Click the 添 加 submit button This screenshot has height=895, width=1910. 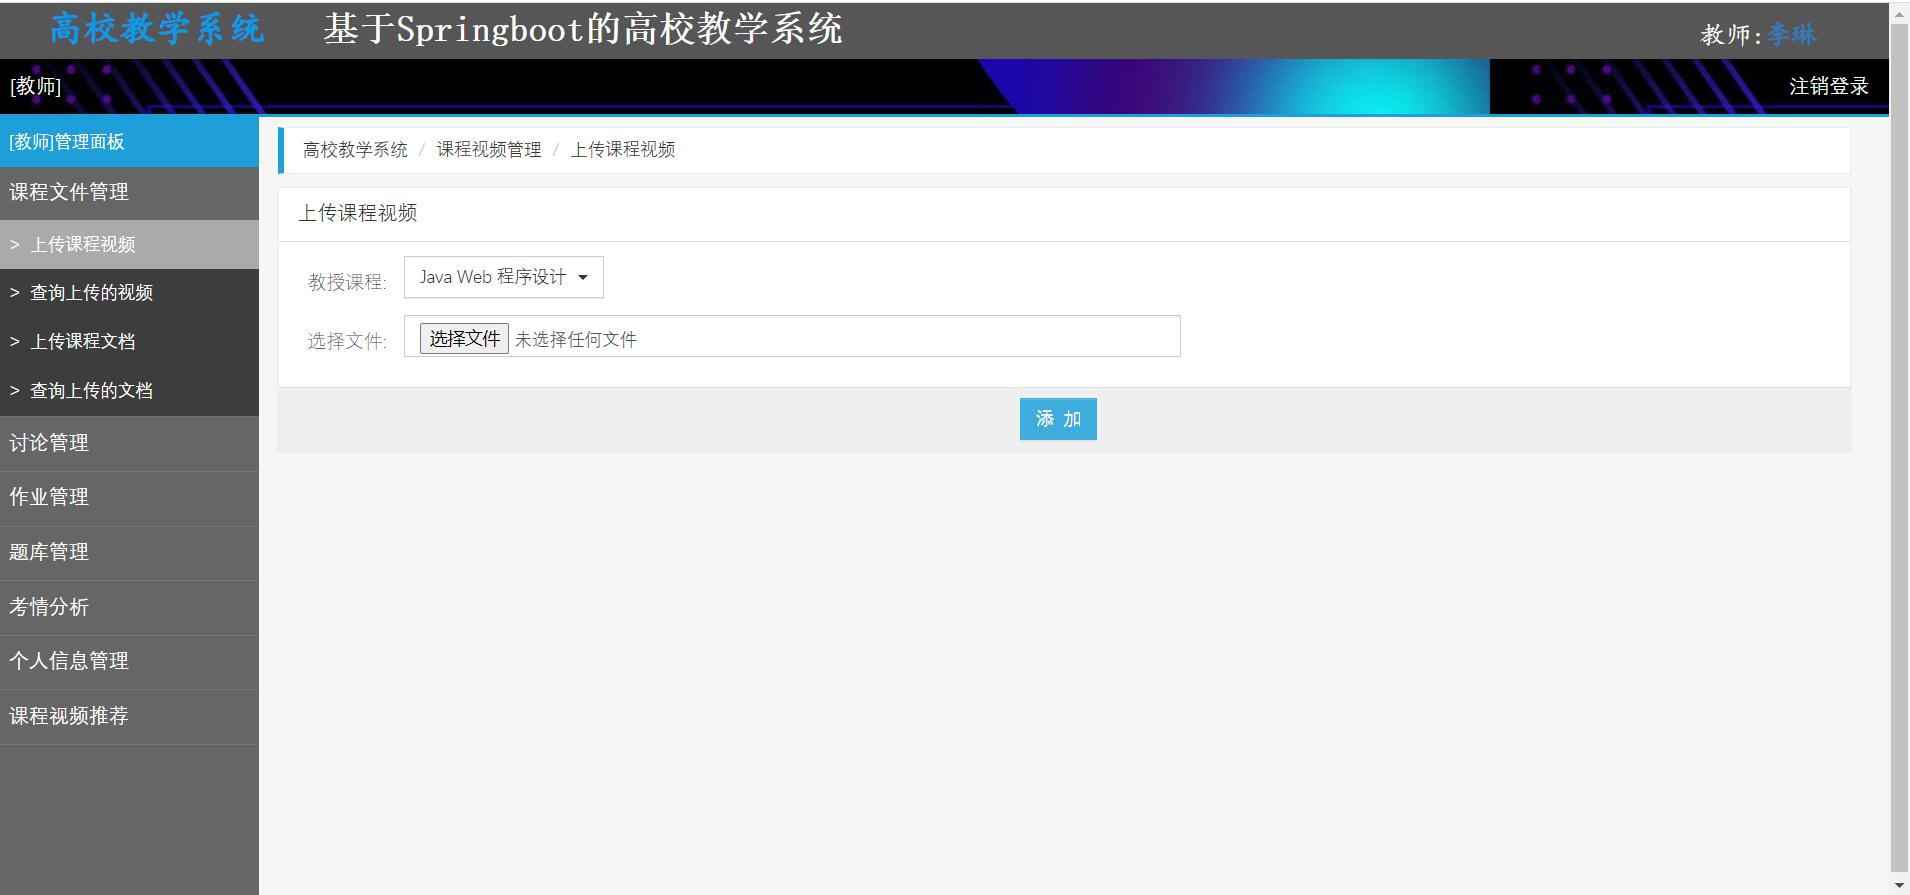pos(1058,419)
